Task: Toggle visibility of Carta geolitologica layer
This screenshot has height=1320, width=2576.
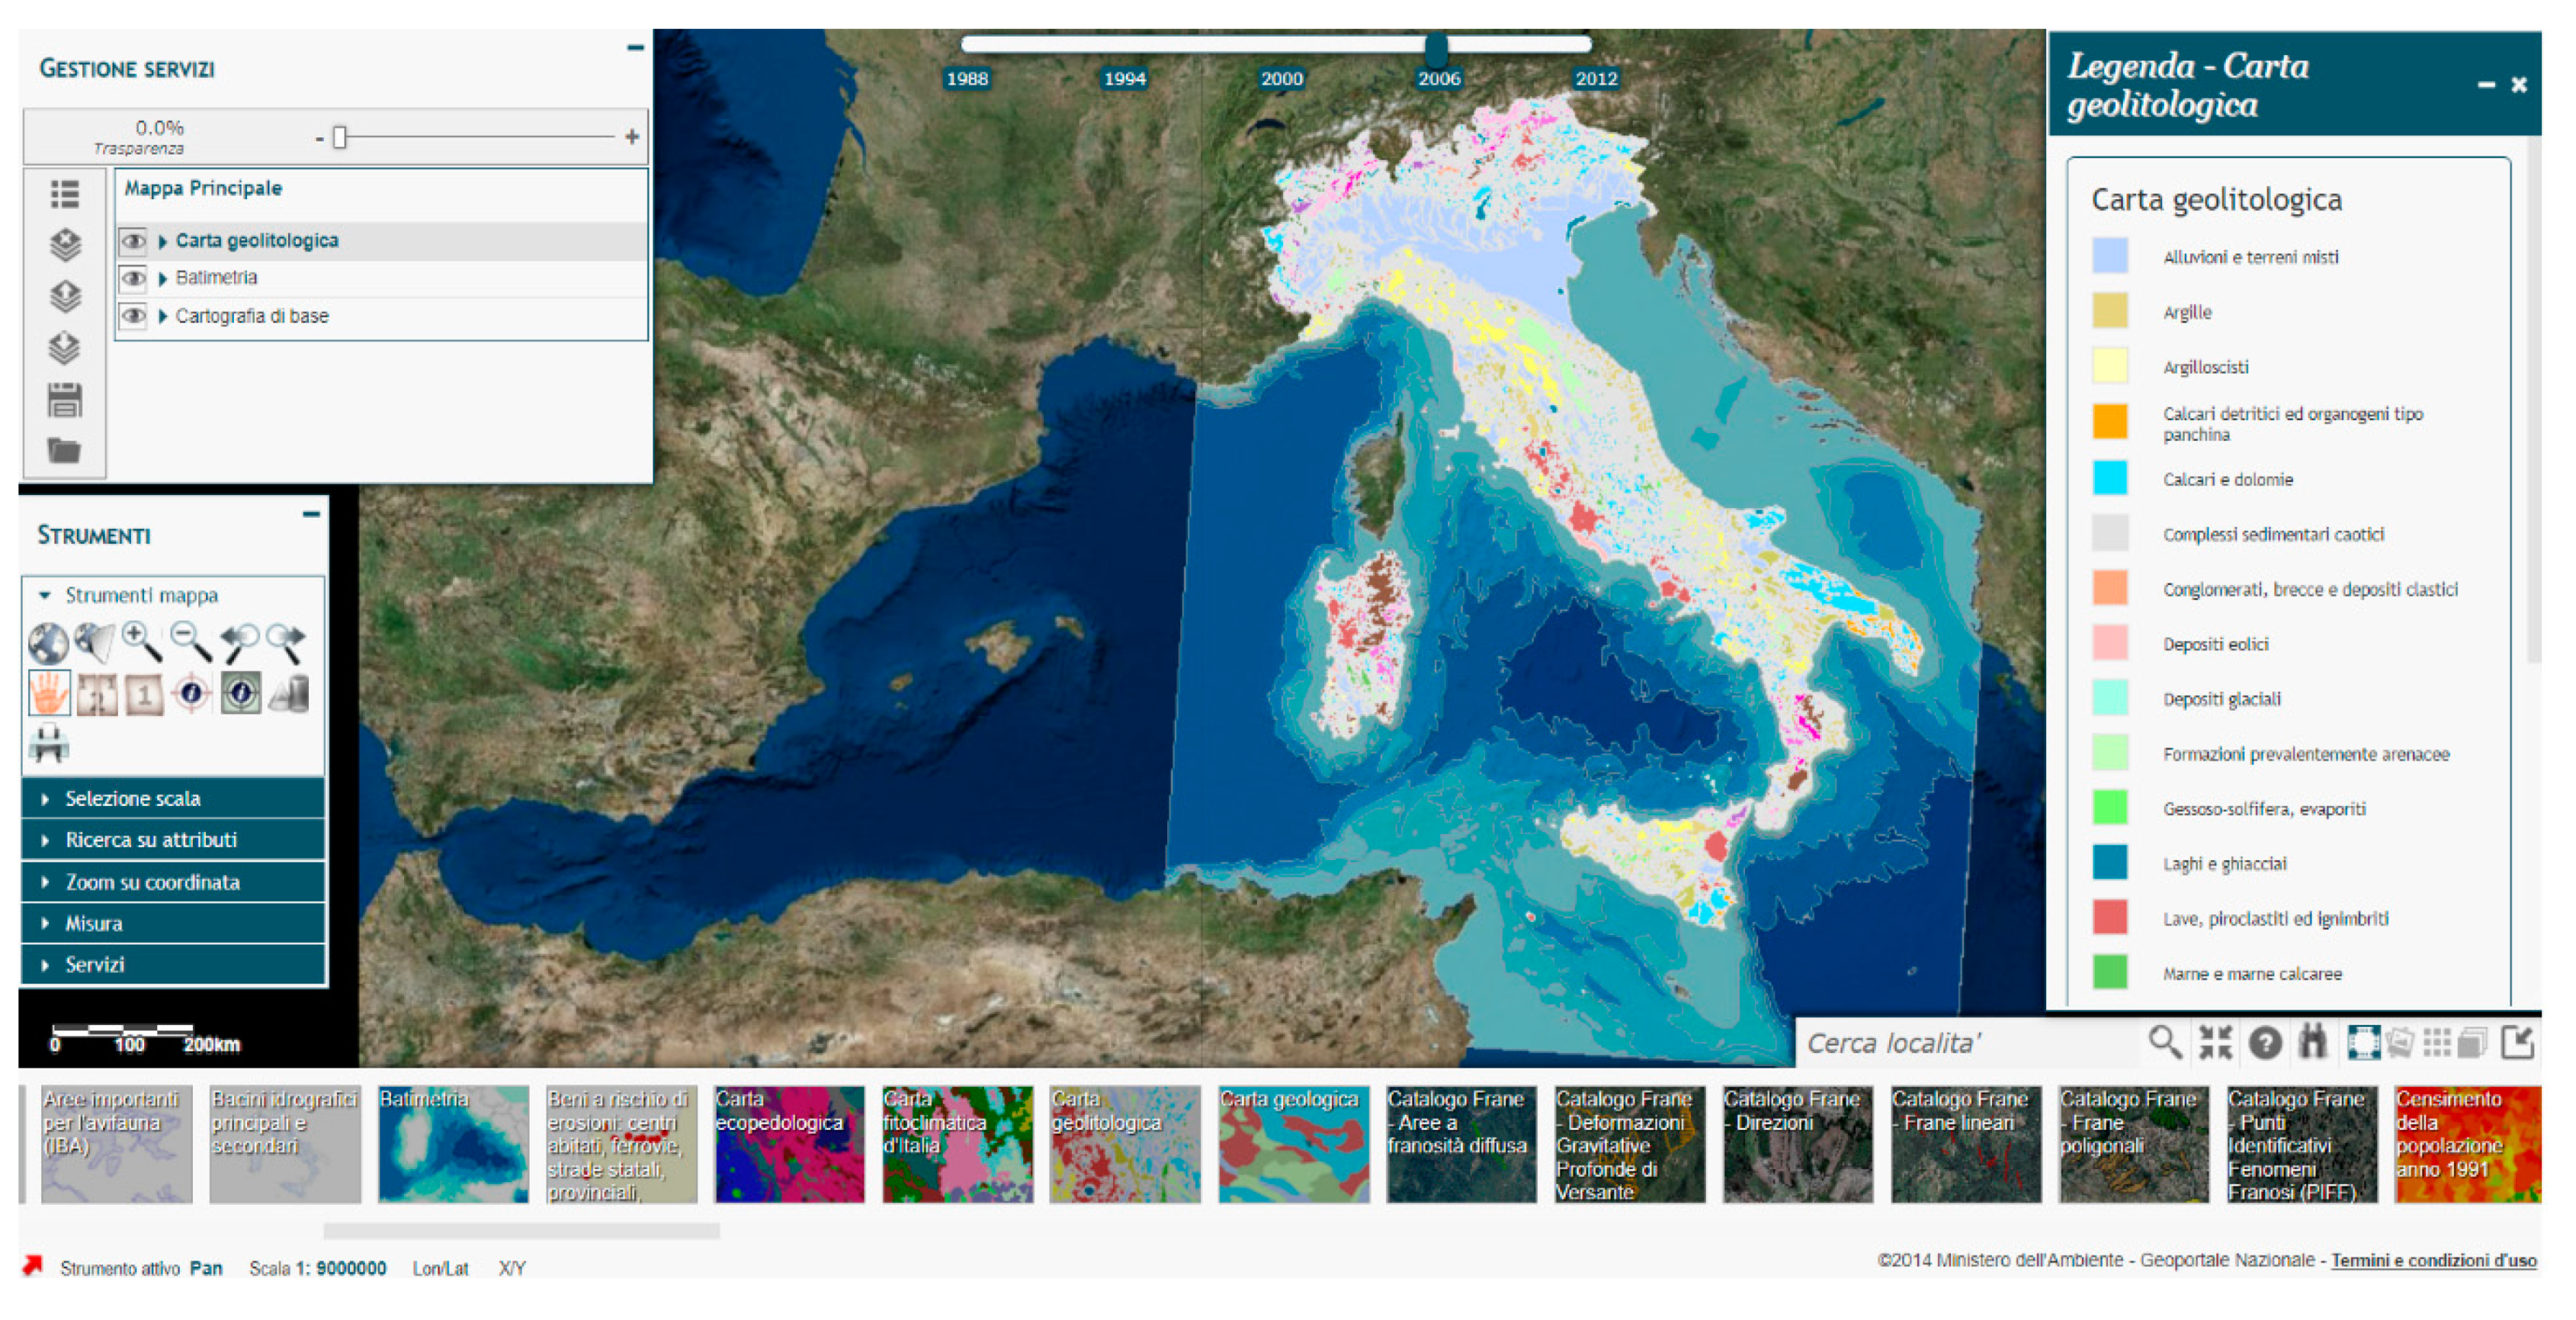Action: [133, 241]
